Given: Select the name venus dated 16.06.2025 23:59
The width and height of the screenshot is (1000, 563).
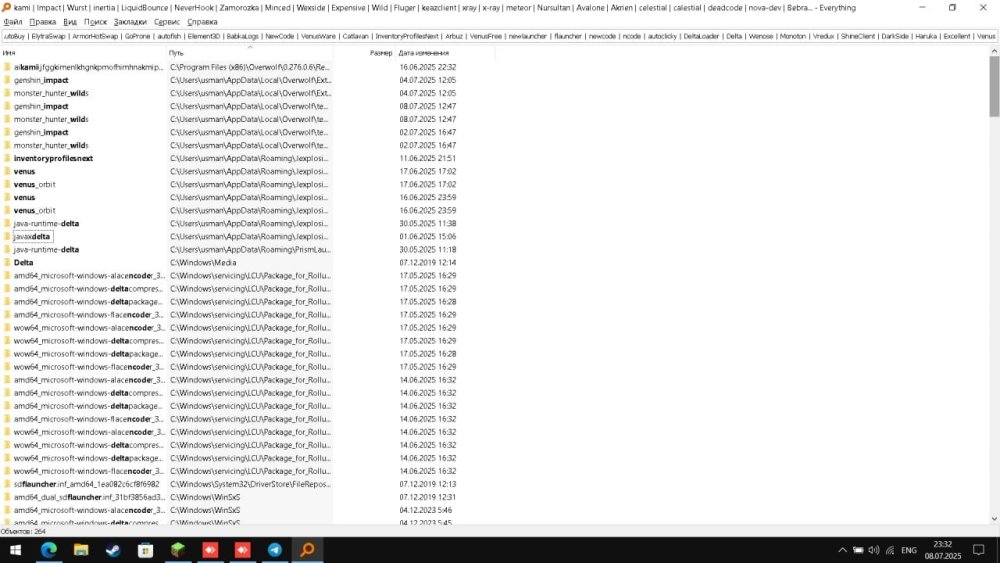Looking at the screenshot, I should tap(24, 198).
